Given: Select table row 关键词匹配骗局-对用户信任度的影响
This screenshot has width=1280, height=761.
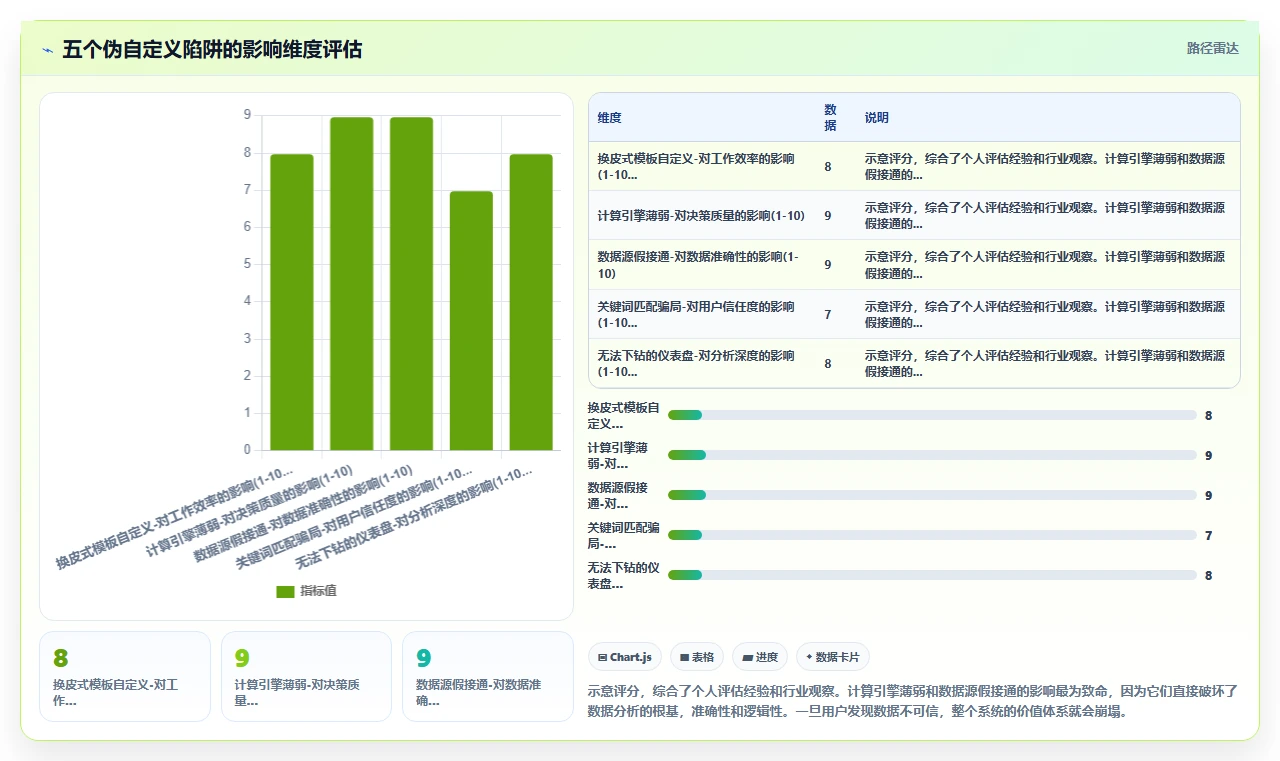Looking at the screenshot, I should [x=914, y=314].
